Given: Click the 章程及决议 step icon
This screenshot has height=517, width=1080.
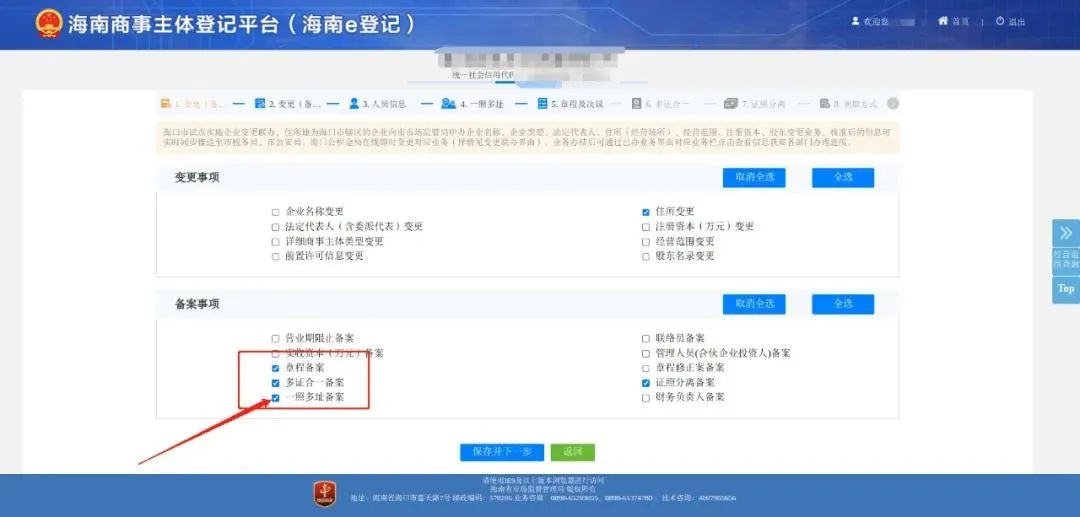Looking at the screenshot, I should [x=542, y=103].
